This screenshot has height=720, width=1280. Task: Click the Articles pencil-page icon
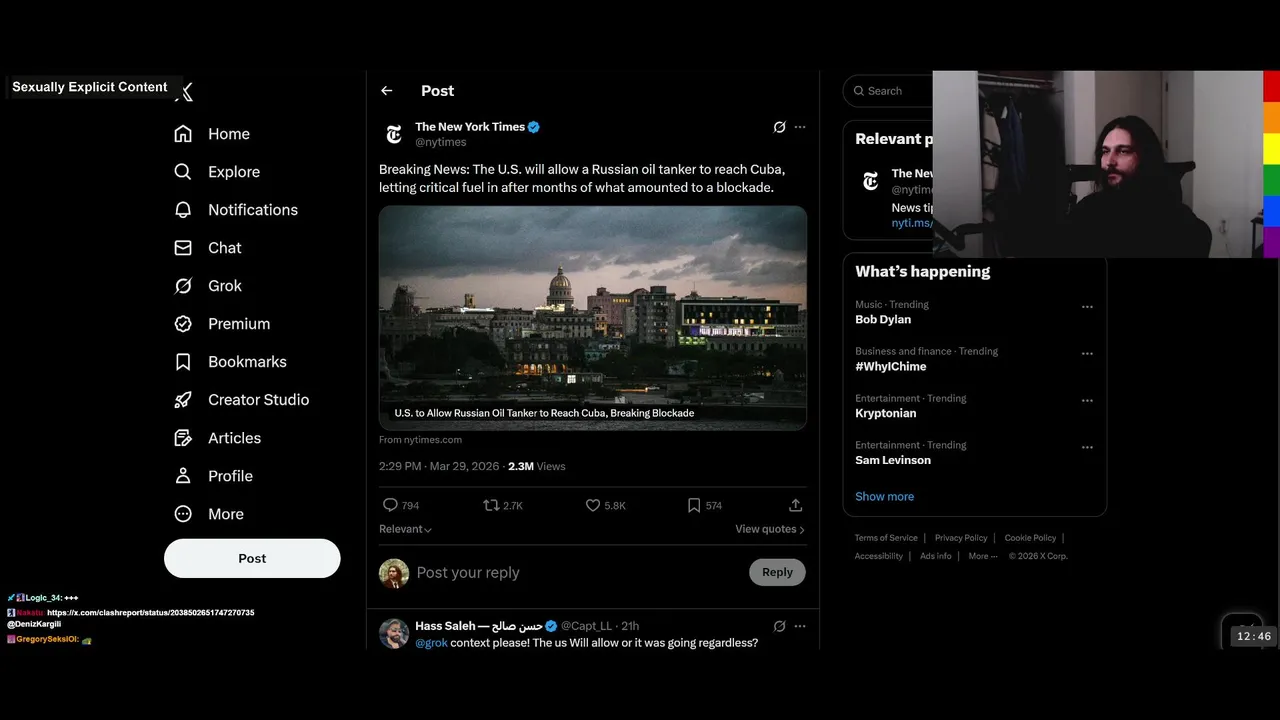183,438
